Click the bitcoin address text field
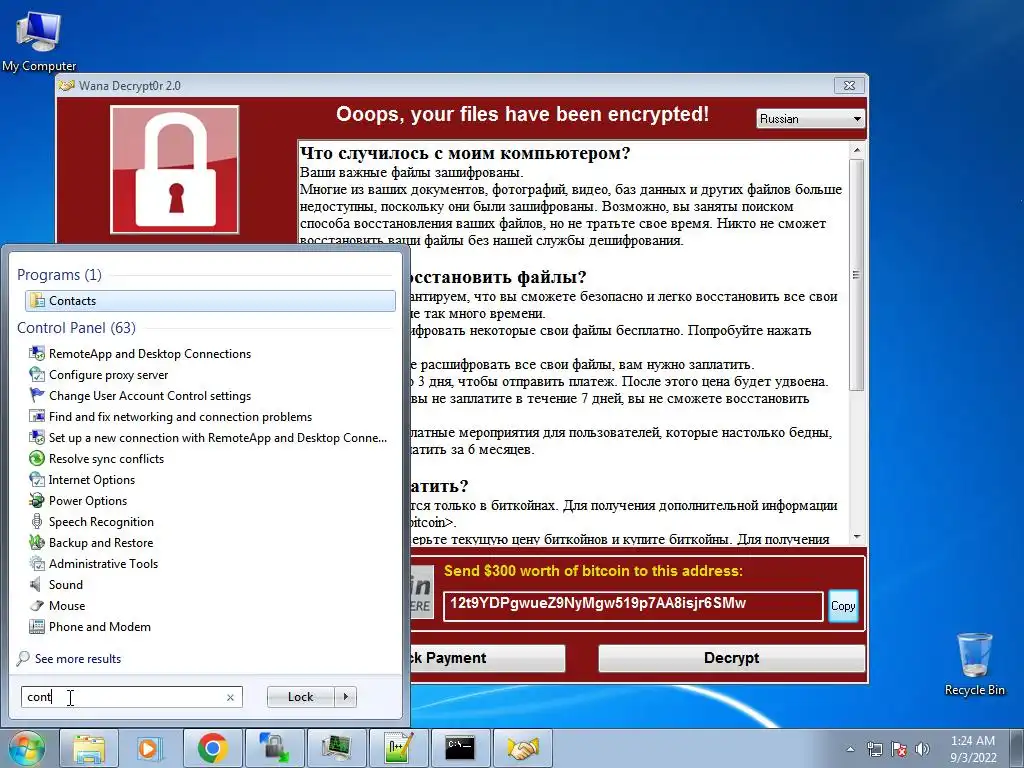Image resolution: width=1024 pixels, height=768 pixels. click(x=633, y=605)
